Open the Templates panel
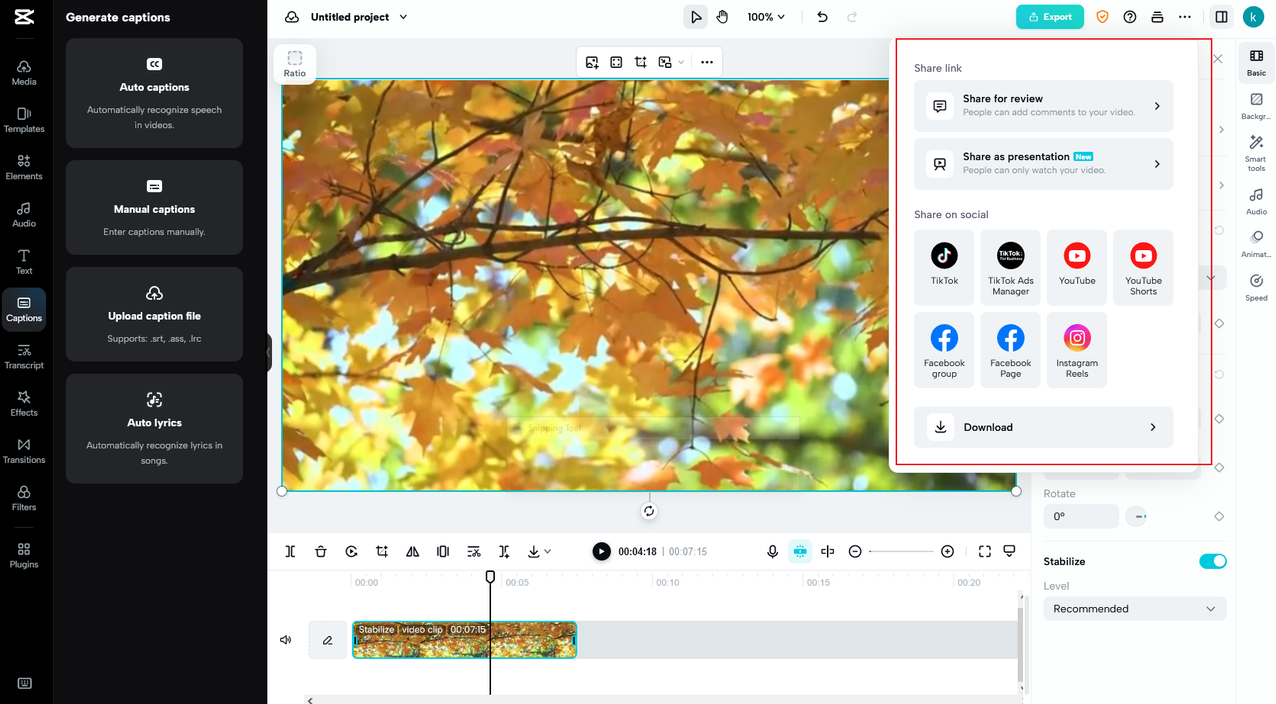1276x704 pixels. click(24, 120)
